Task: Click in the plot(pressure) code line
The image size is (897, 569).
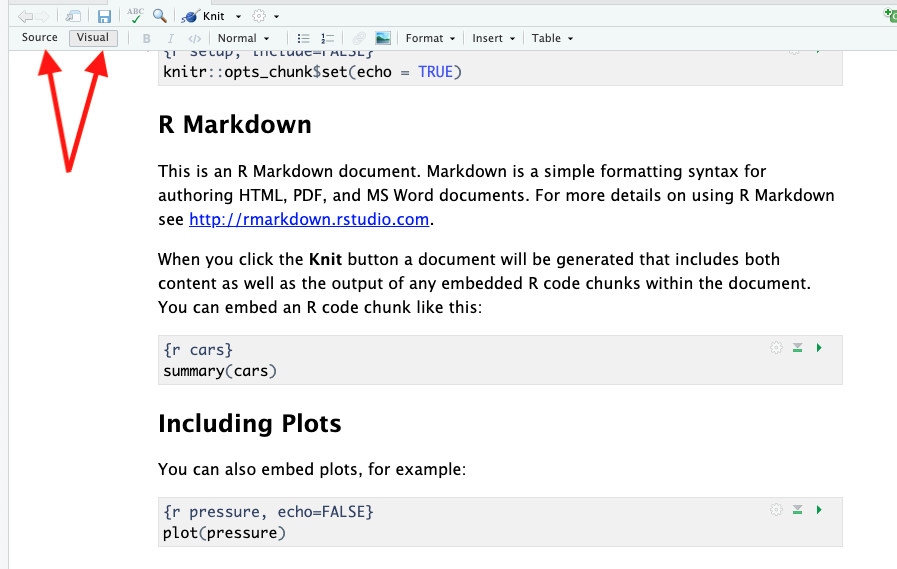Action: 224,533
